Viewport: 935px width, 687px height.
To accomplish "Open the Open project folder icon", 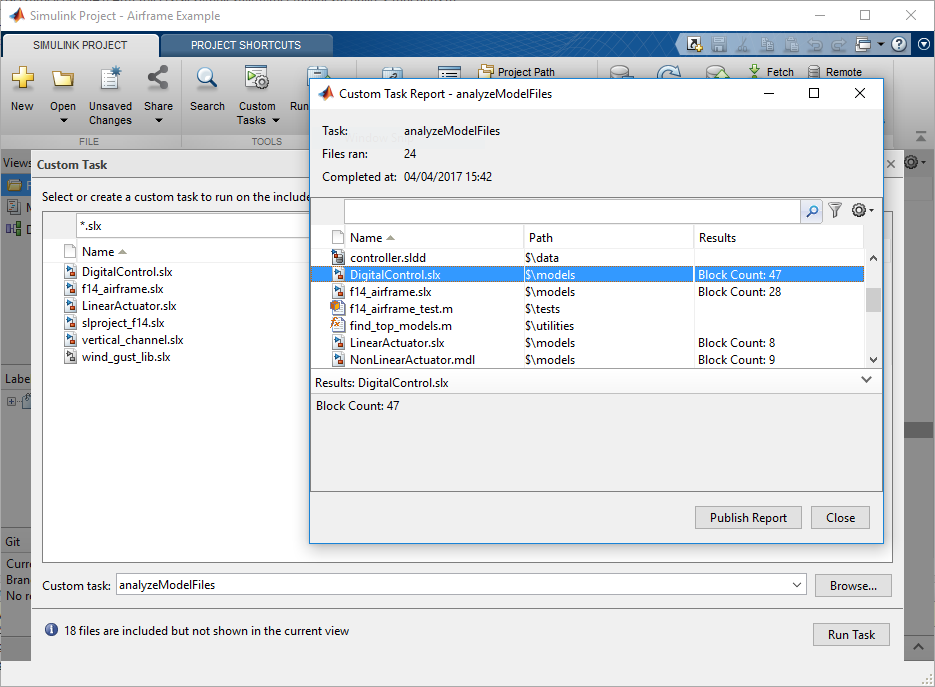I will click(x=63, y=78).
